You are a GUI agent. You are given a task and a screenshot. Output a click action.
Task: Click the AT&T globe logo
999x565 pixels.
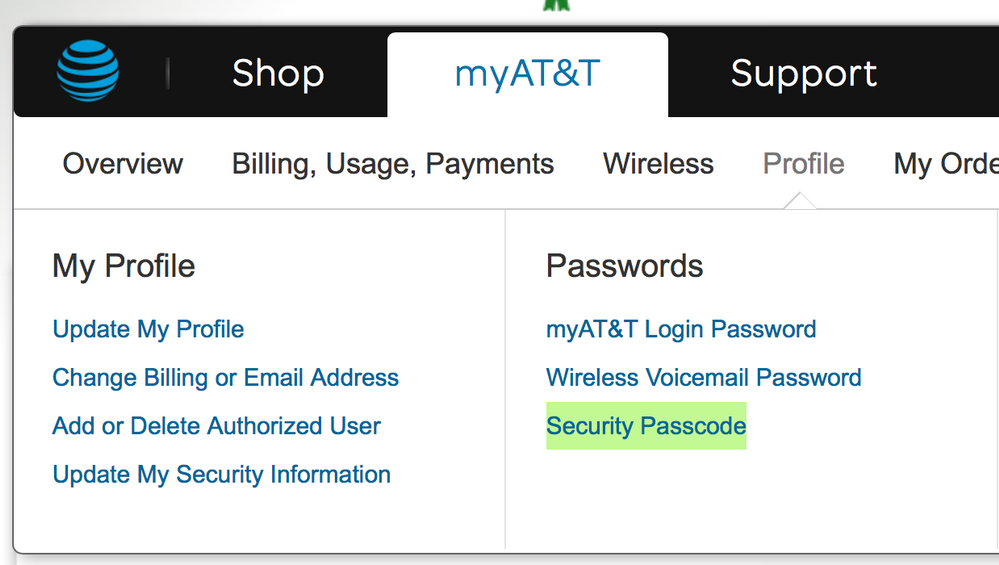click(x=88, y=72)
